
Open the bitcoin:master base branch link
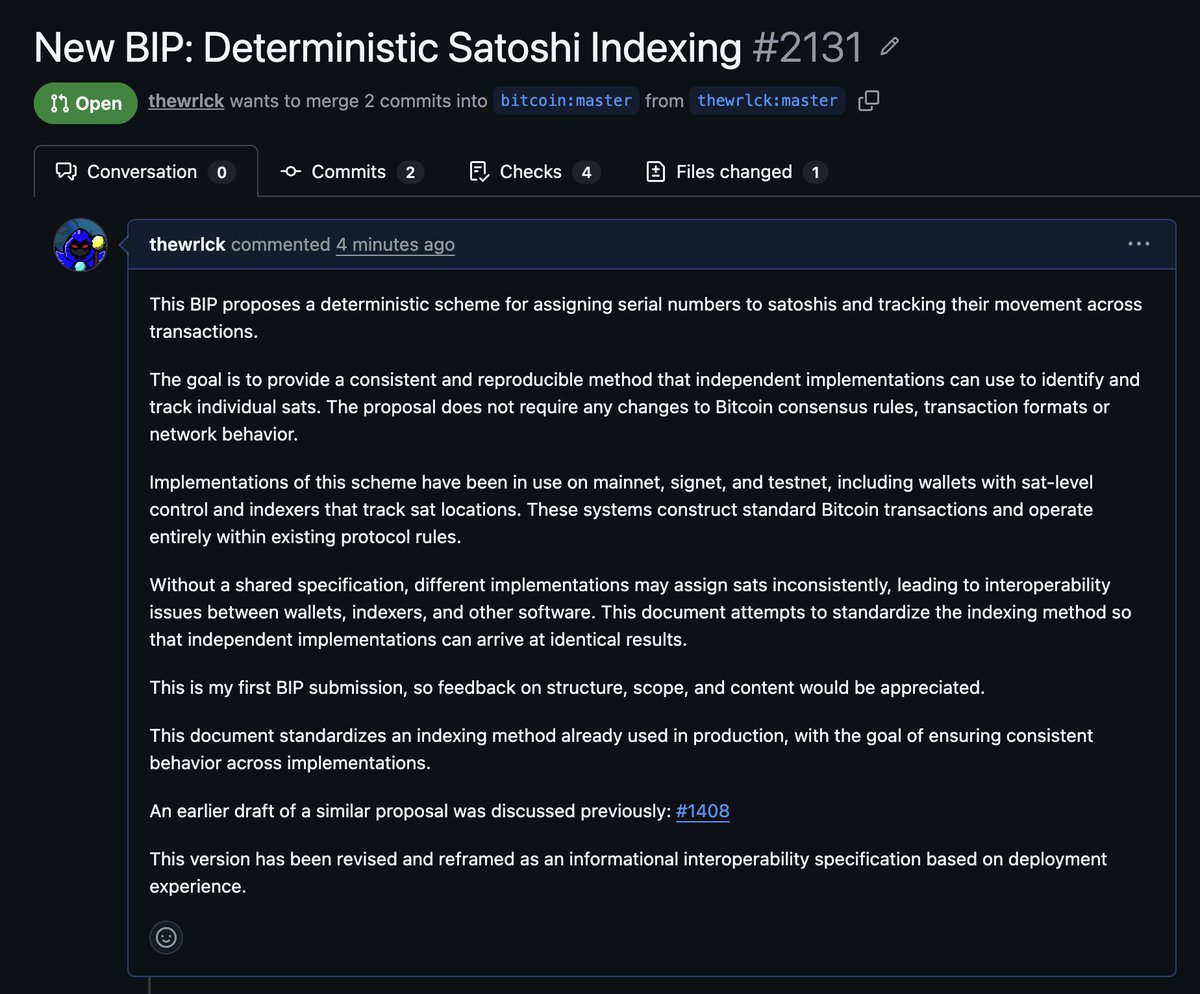566,100
